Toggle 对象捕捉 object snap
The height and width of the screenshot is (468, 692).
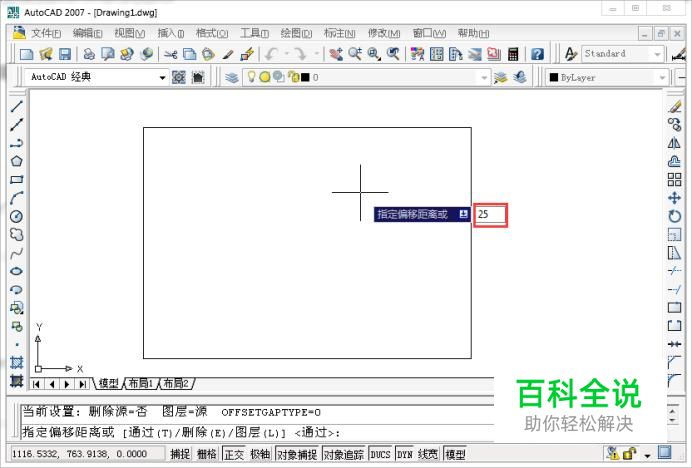pos(297,454)
